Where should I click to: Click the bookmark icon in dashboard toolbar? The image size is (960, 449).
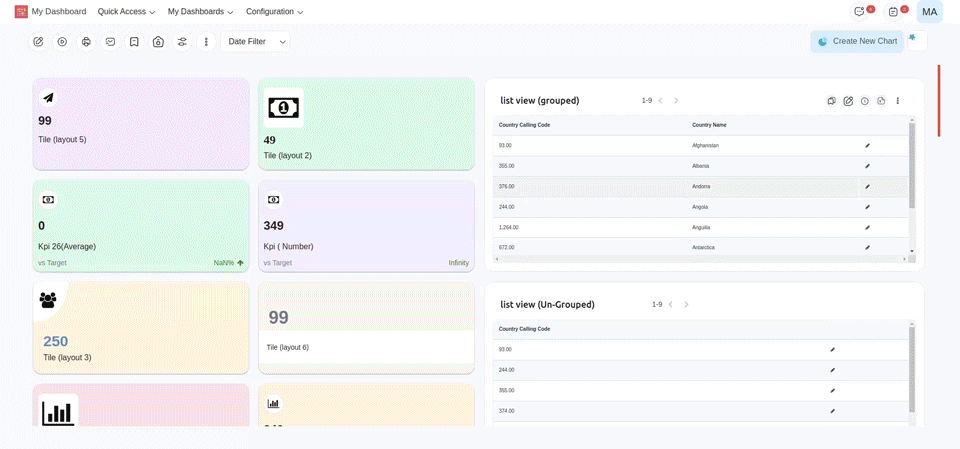point(134,42)
